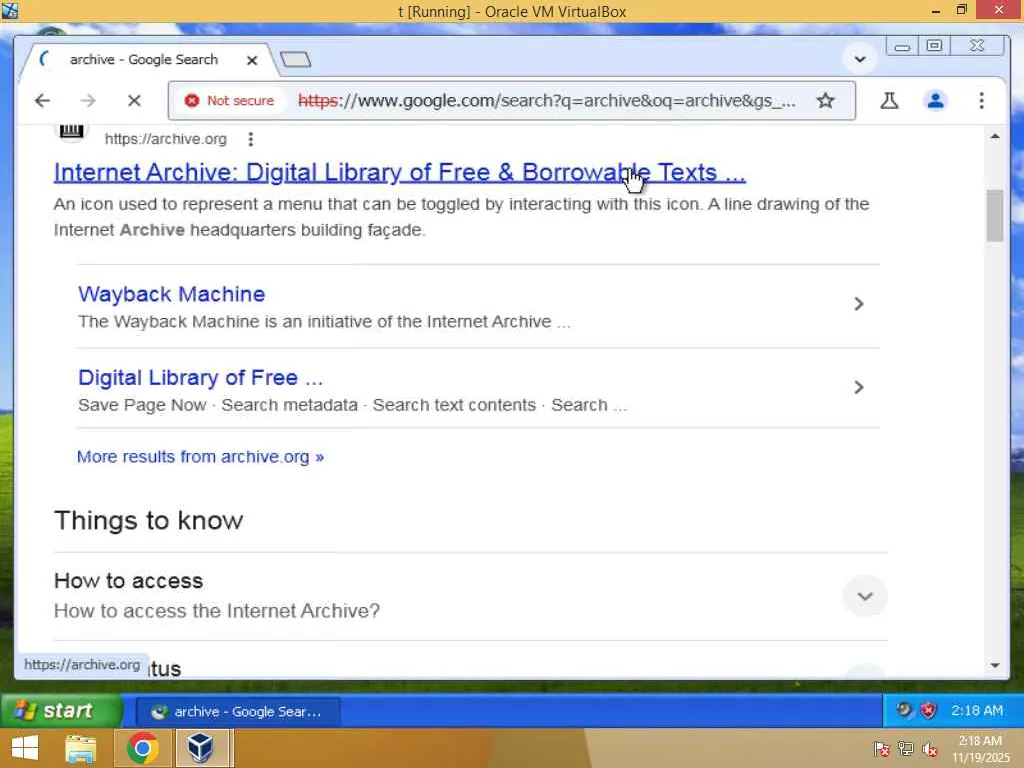The image size is (1024, 768).
Task: Open the Chrome labs flask icon
Action: (889, 101)
